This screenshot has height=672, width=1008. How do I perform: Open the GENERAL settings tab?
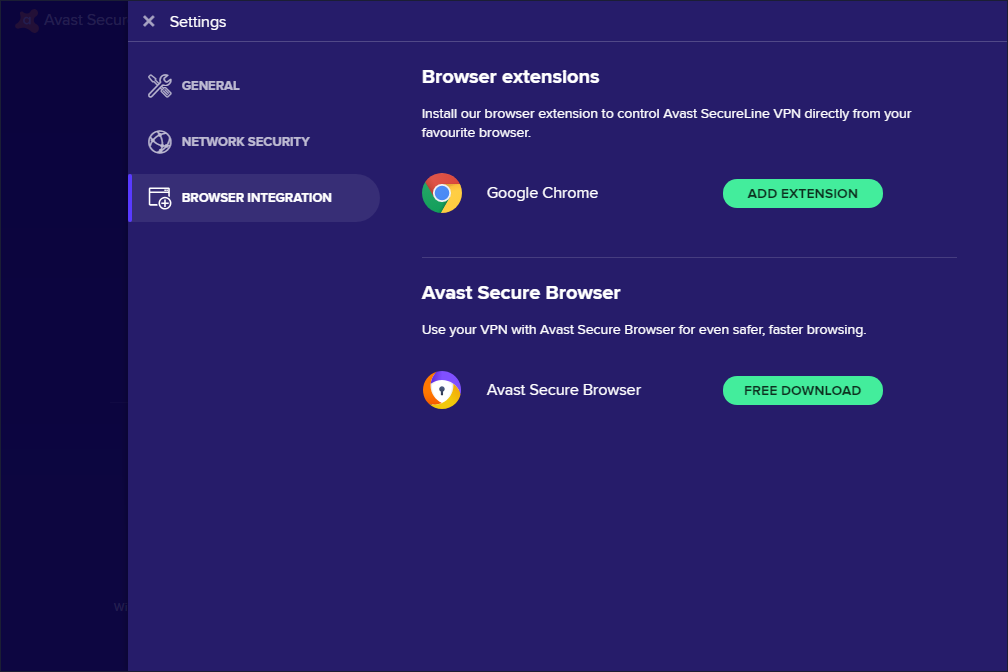[x=210, y=86]
